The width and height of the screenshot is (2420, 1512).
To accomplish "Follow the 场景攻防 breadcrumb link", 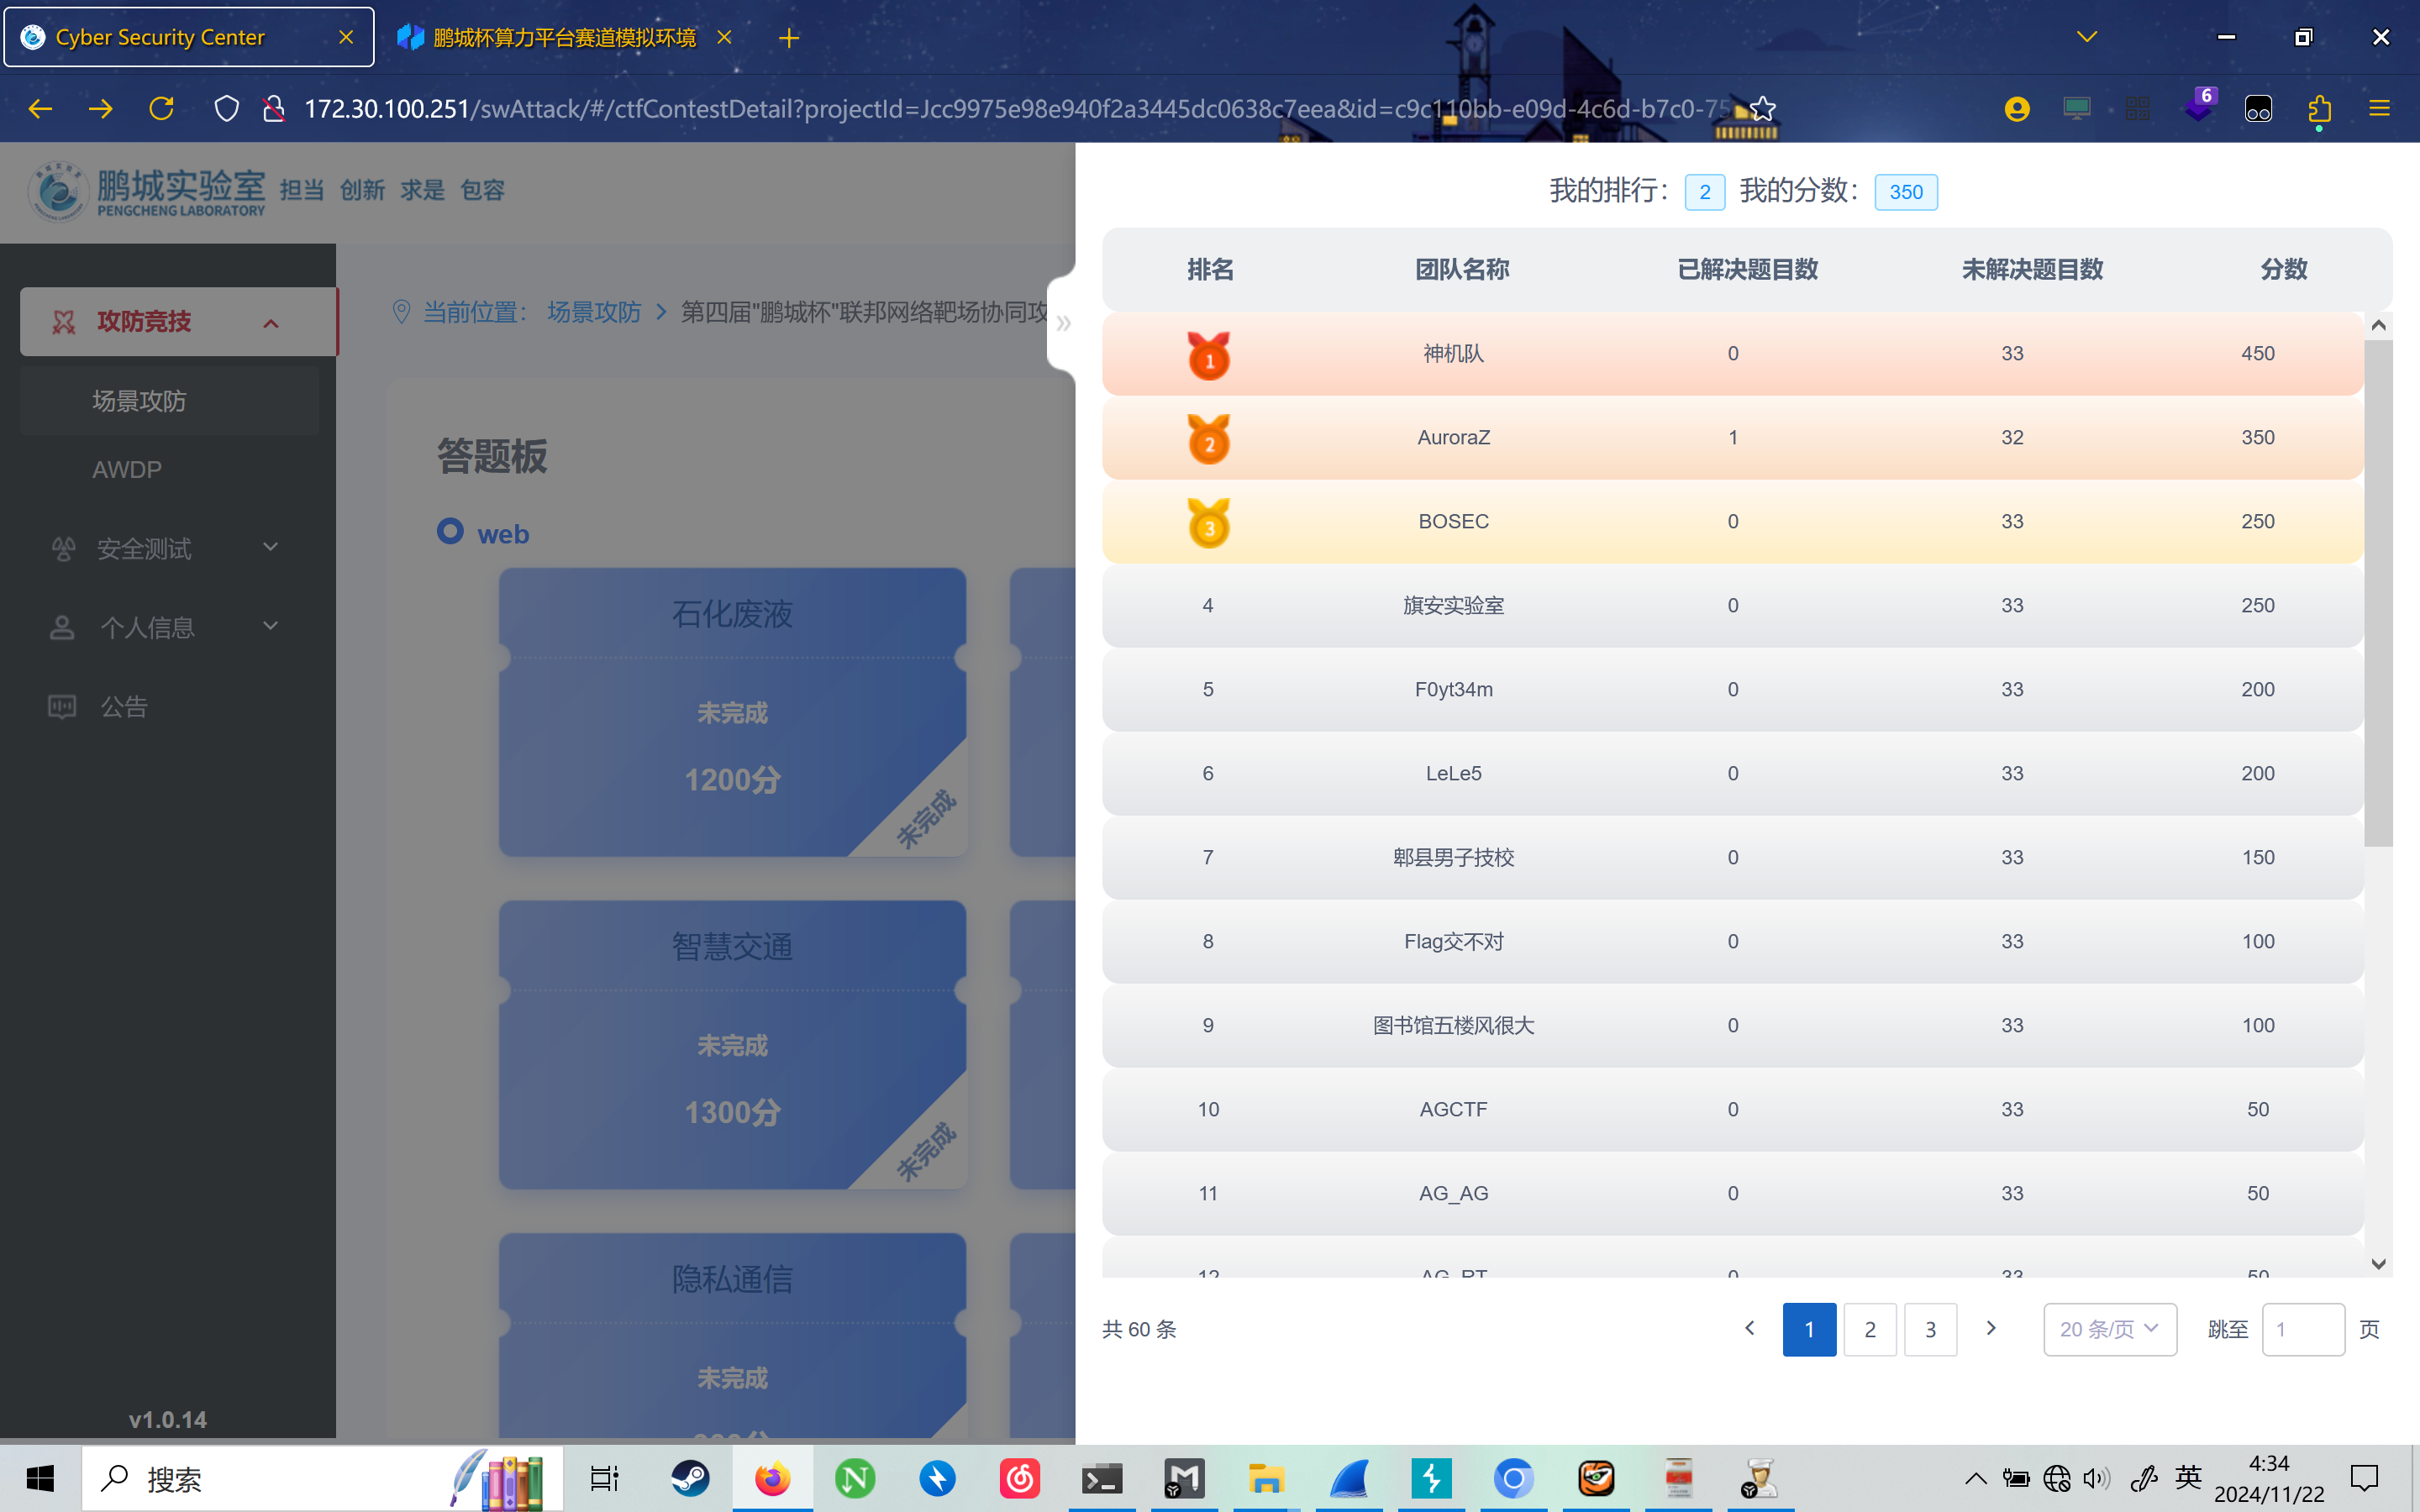I will point(594,312).
